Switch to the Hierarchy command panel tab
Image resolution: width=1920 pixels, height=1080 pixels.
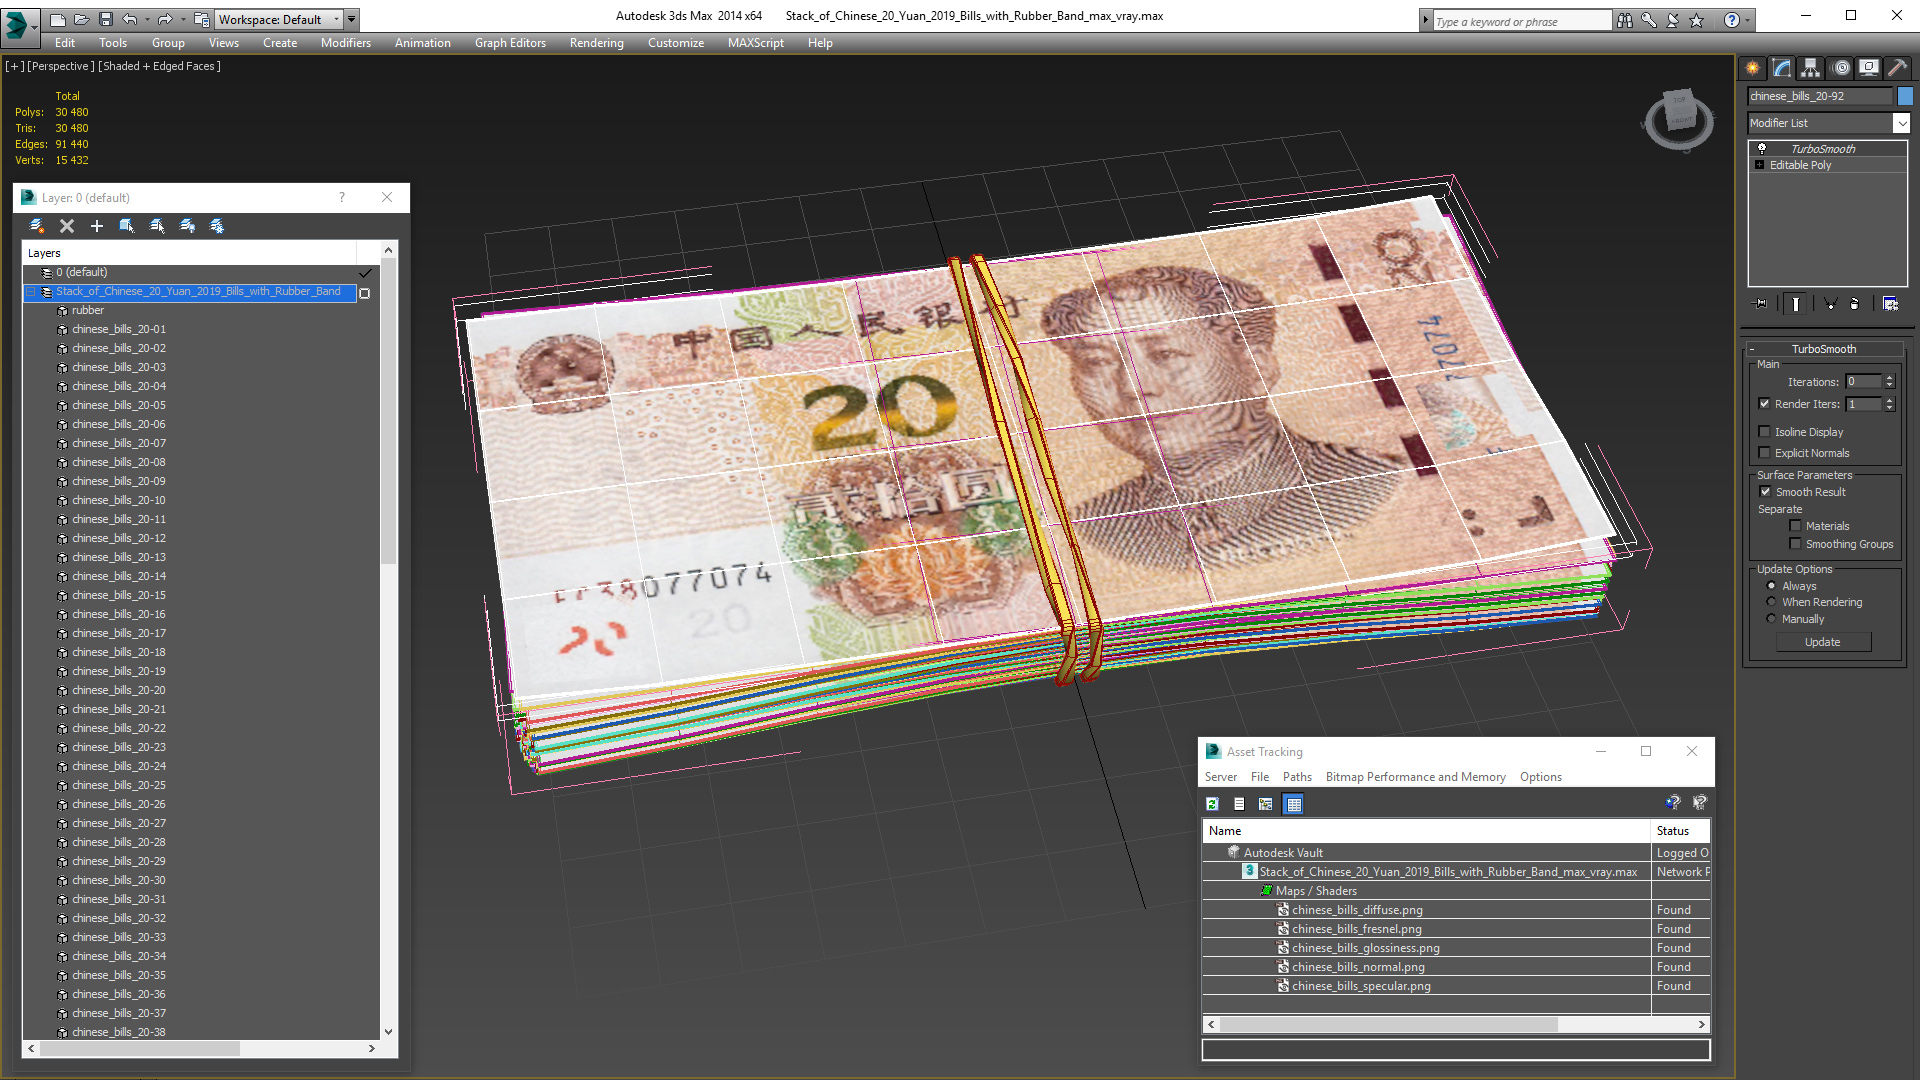point(1811,68)
